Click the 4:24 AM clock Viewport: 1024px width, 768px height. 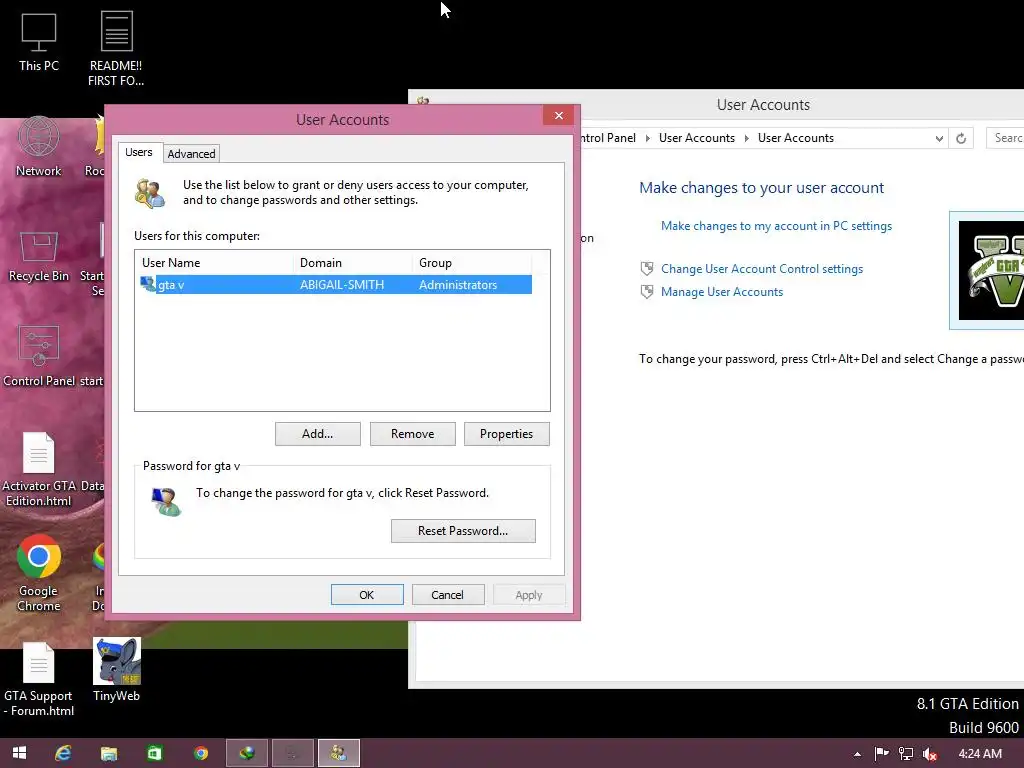tap(980, 754)
